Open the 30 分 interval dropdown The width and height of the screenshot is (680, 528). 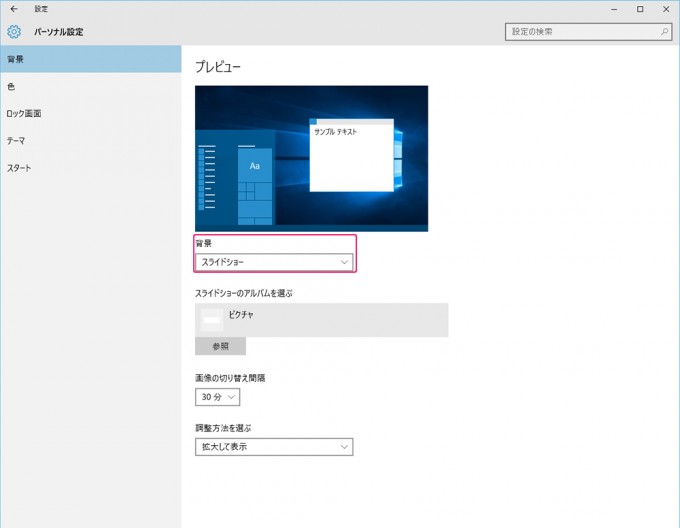point(217,397)
